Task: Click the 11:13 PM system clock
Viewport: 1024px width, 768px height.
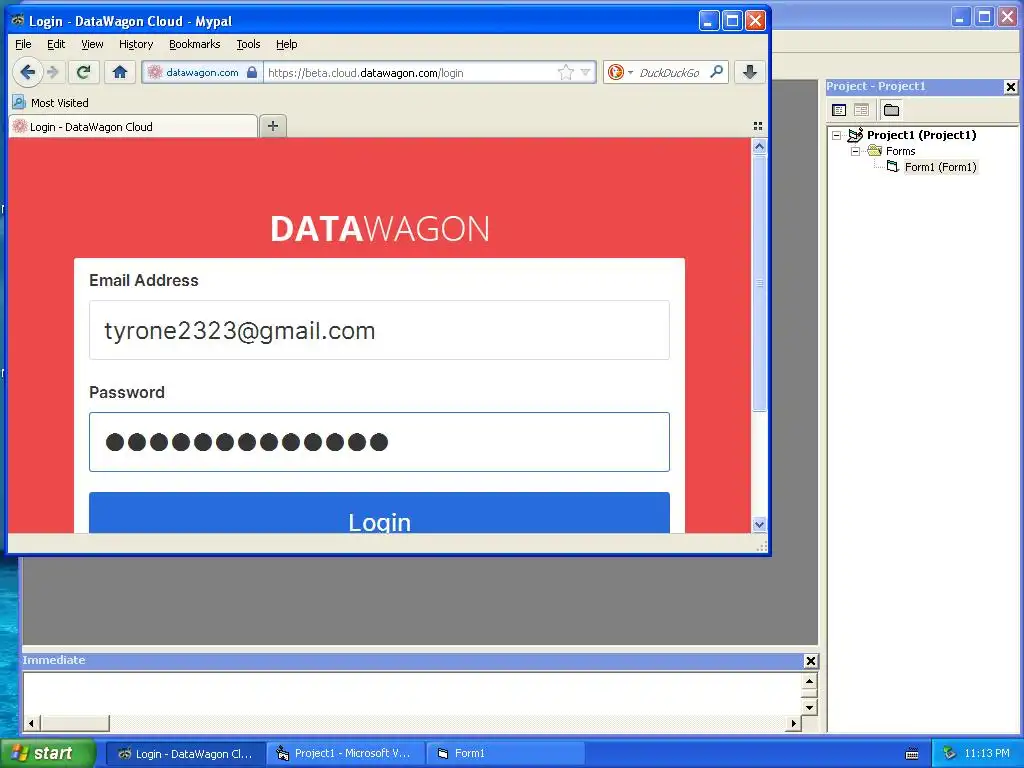Action: [x=987, y=754]
